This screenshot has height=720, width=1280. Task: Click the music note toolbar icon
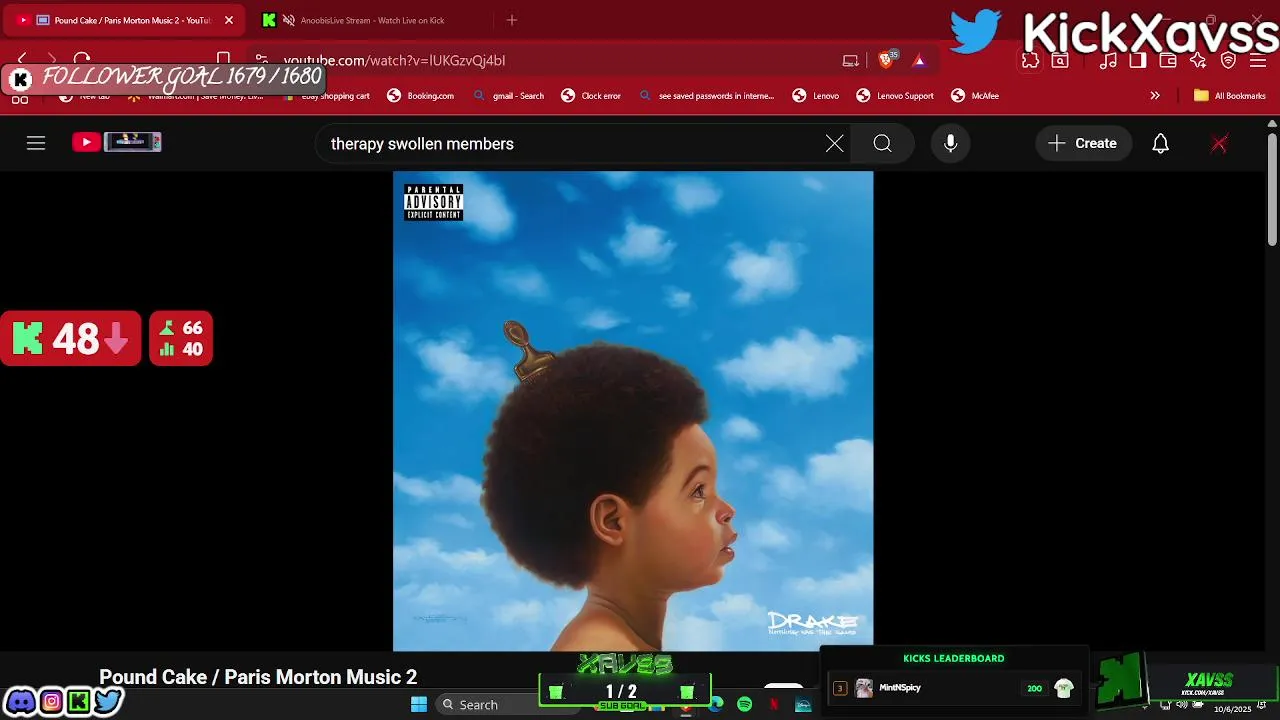click(1108, 60)
